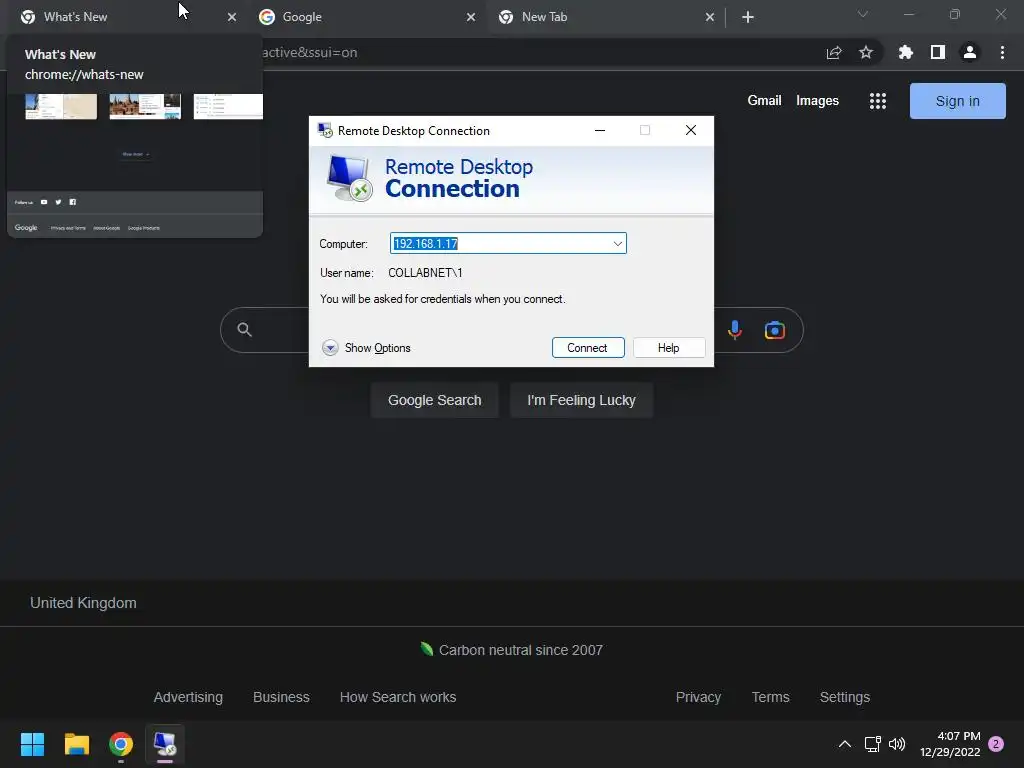Open volume tray icon
Image resolution: width=1024 pixels, height=768 pixels.
tap(897, 744)
